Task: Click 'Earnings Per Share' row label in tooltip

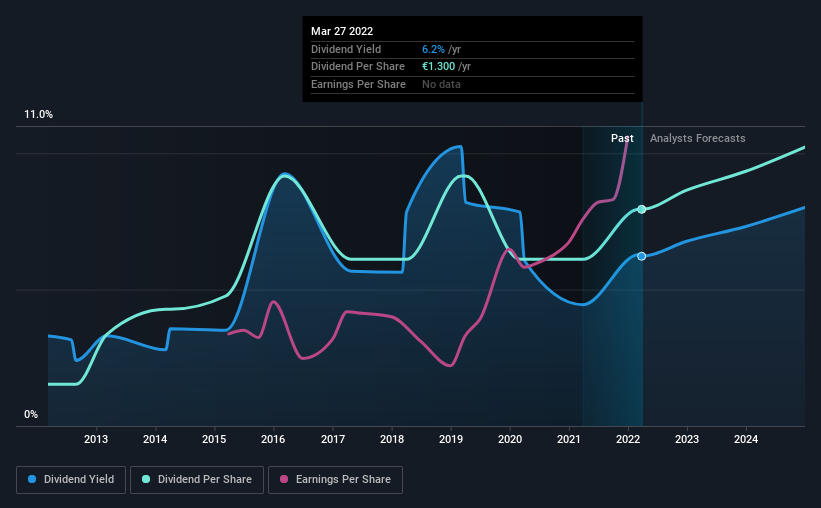Action: [358, 84]
